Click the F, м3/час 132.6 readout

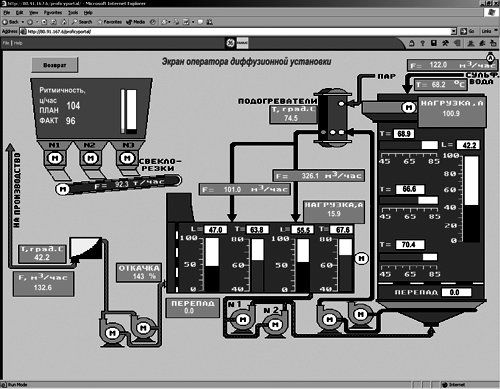(x=43, y=283)
